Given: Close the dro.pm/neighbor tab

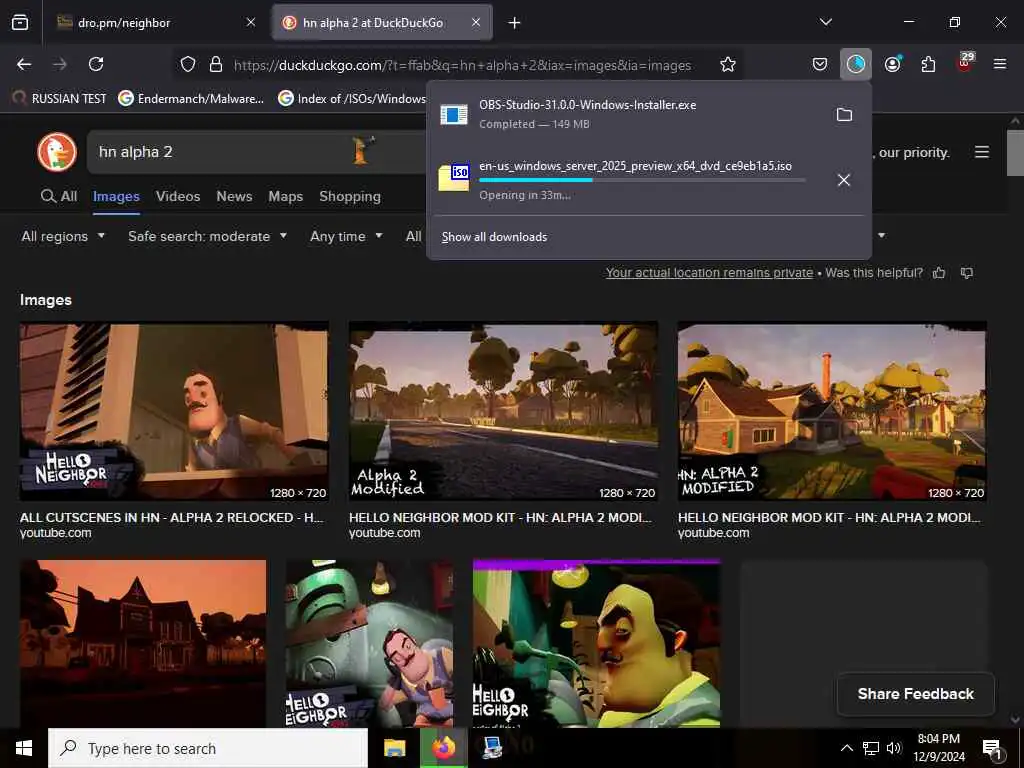Looking at the screenshot, I should [x=251, y=23].
